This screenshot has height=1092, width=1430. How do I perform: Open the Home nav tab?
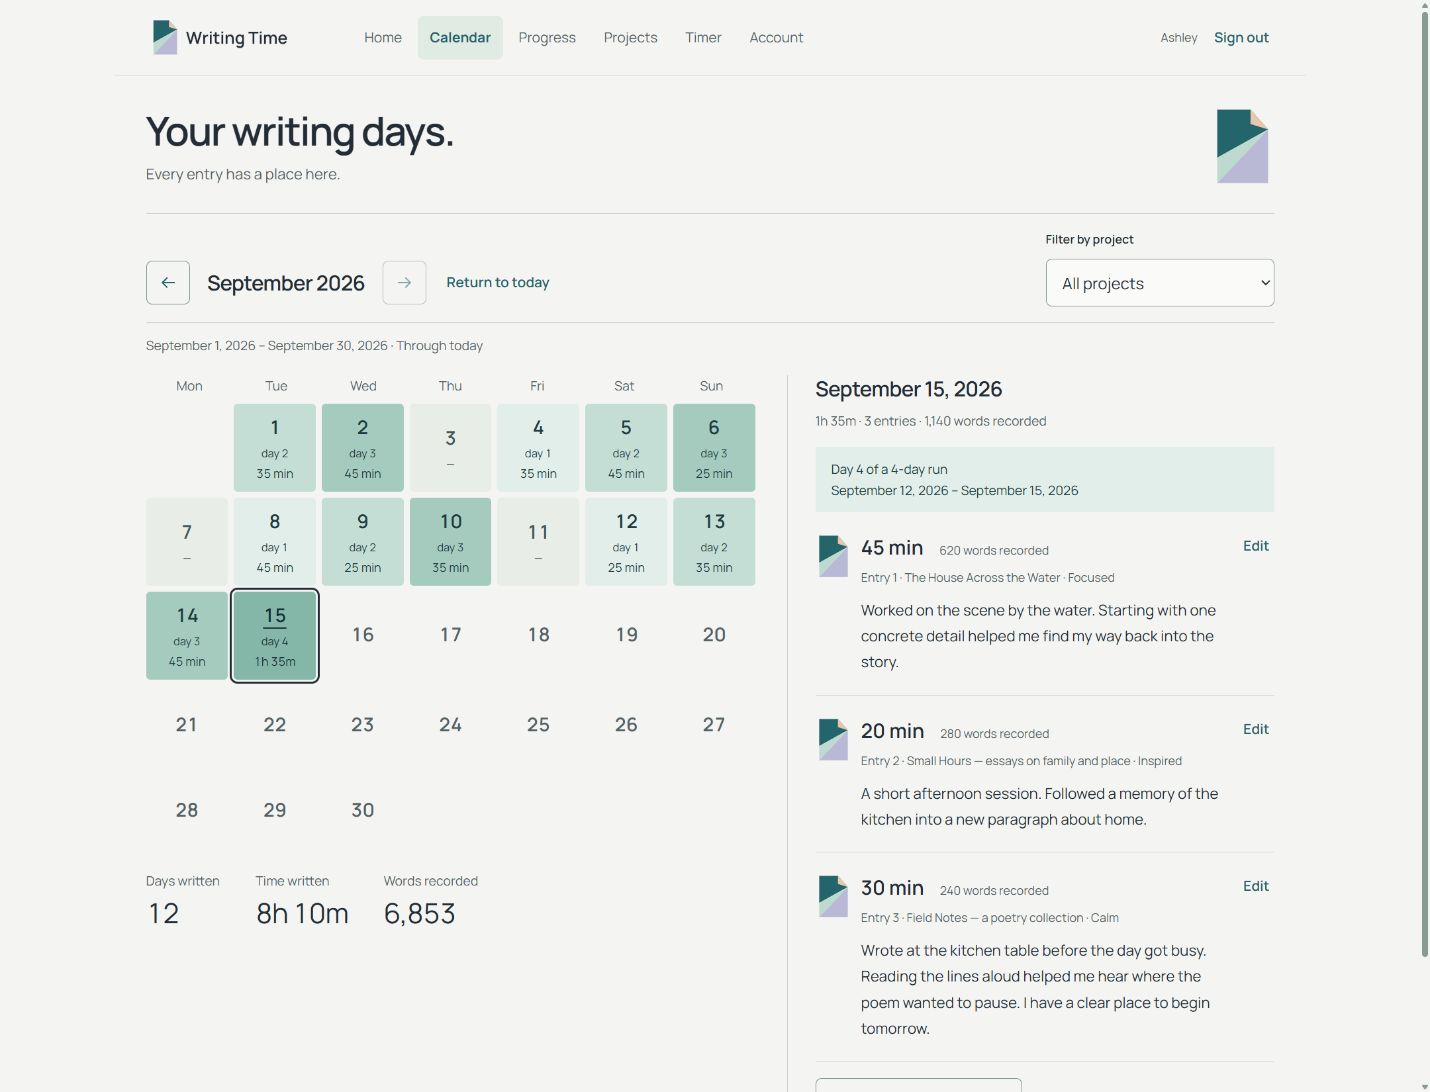click(x=383, y=38)
